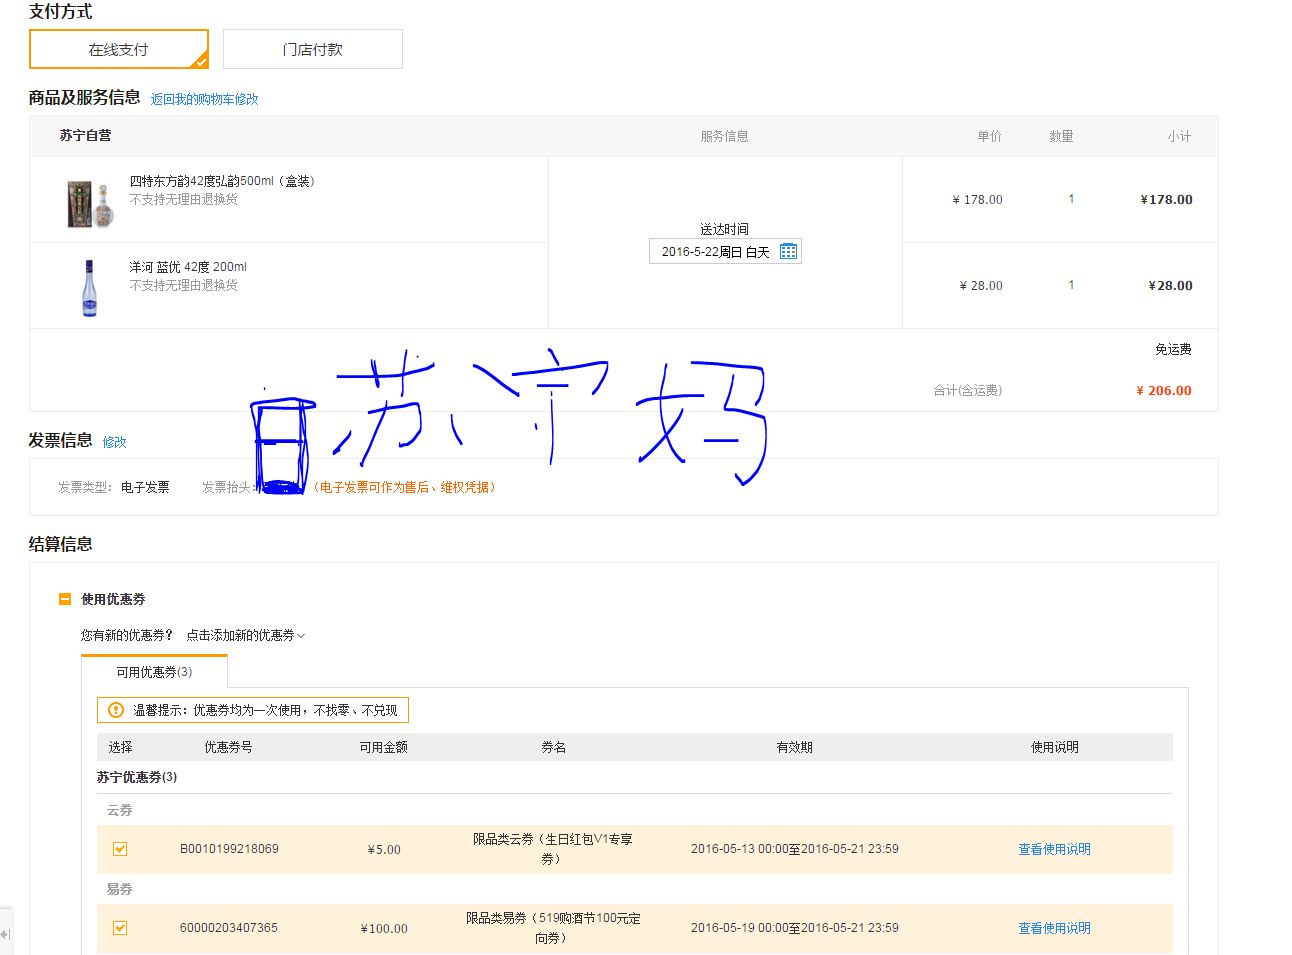1292x955 pixels.
Task: Click the 四特东方韵 unit price ¥ 178.00
Action: click(977, 200)
